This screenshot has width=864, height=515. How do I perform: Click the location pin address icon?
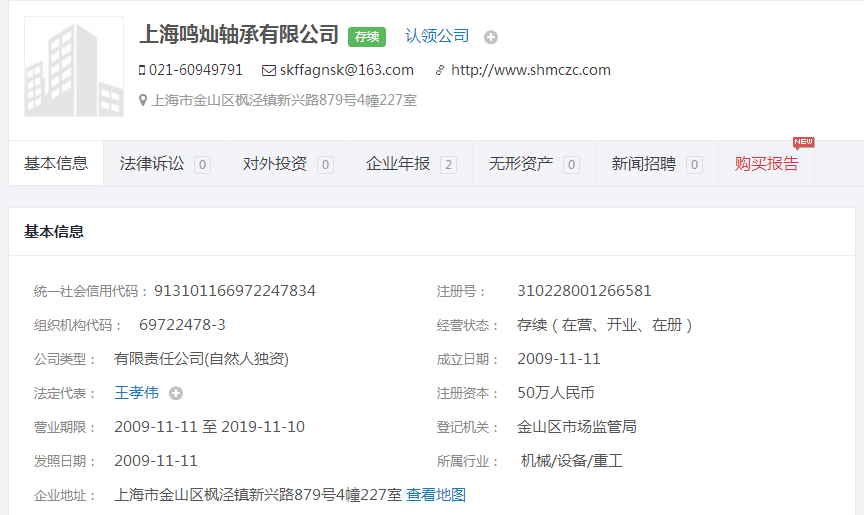(x=143, y=100)
